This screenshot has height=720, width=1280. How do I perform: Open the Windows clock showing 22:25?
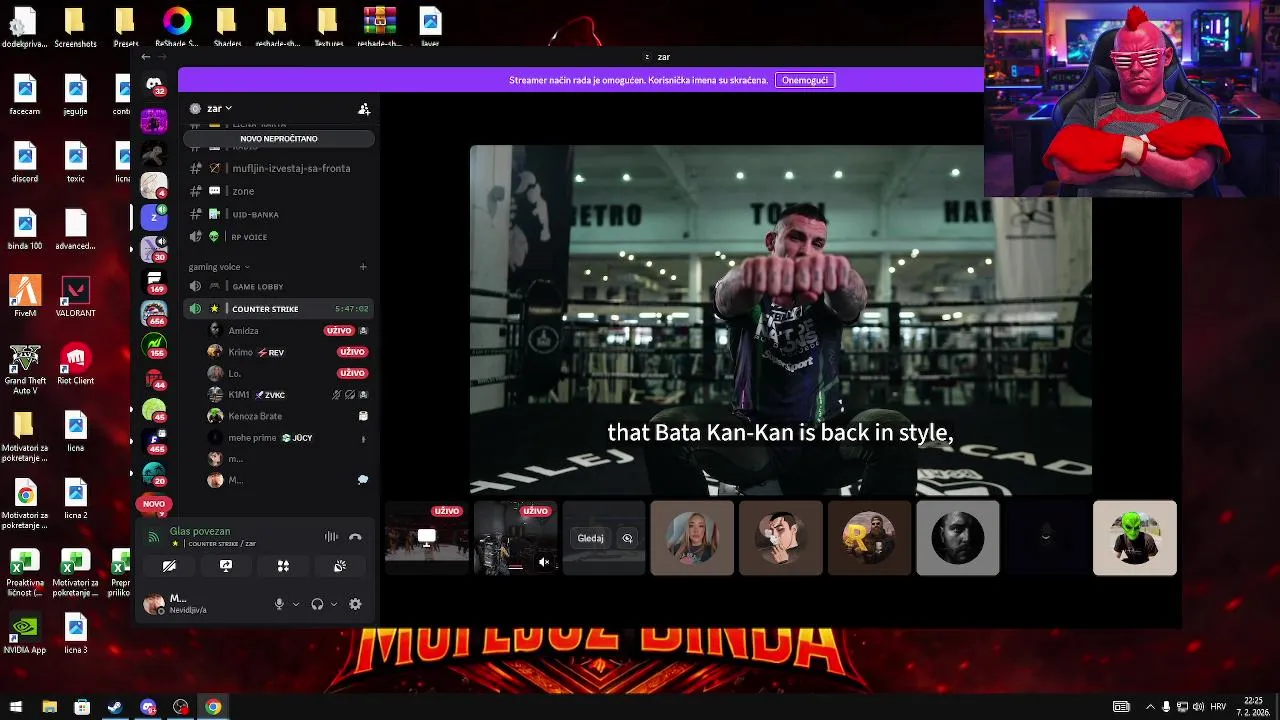point(1253,707)
